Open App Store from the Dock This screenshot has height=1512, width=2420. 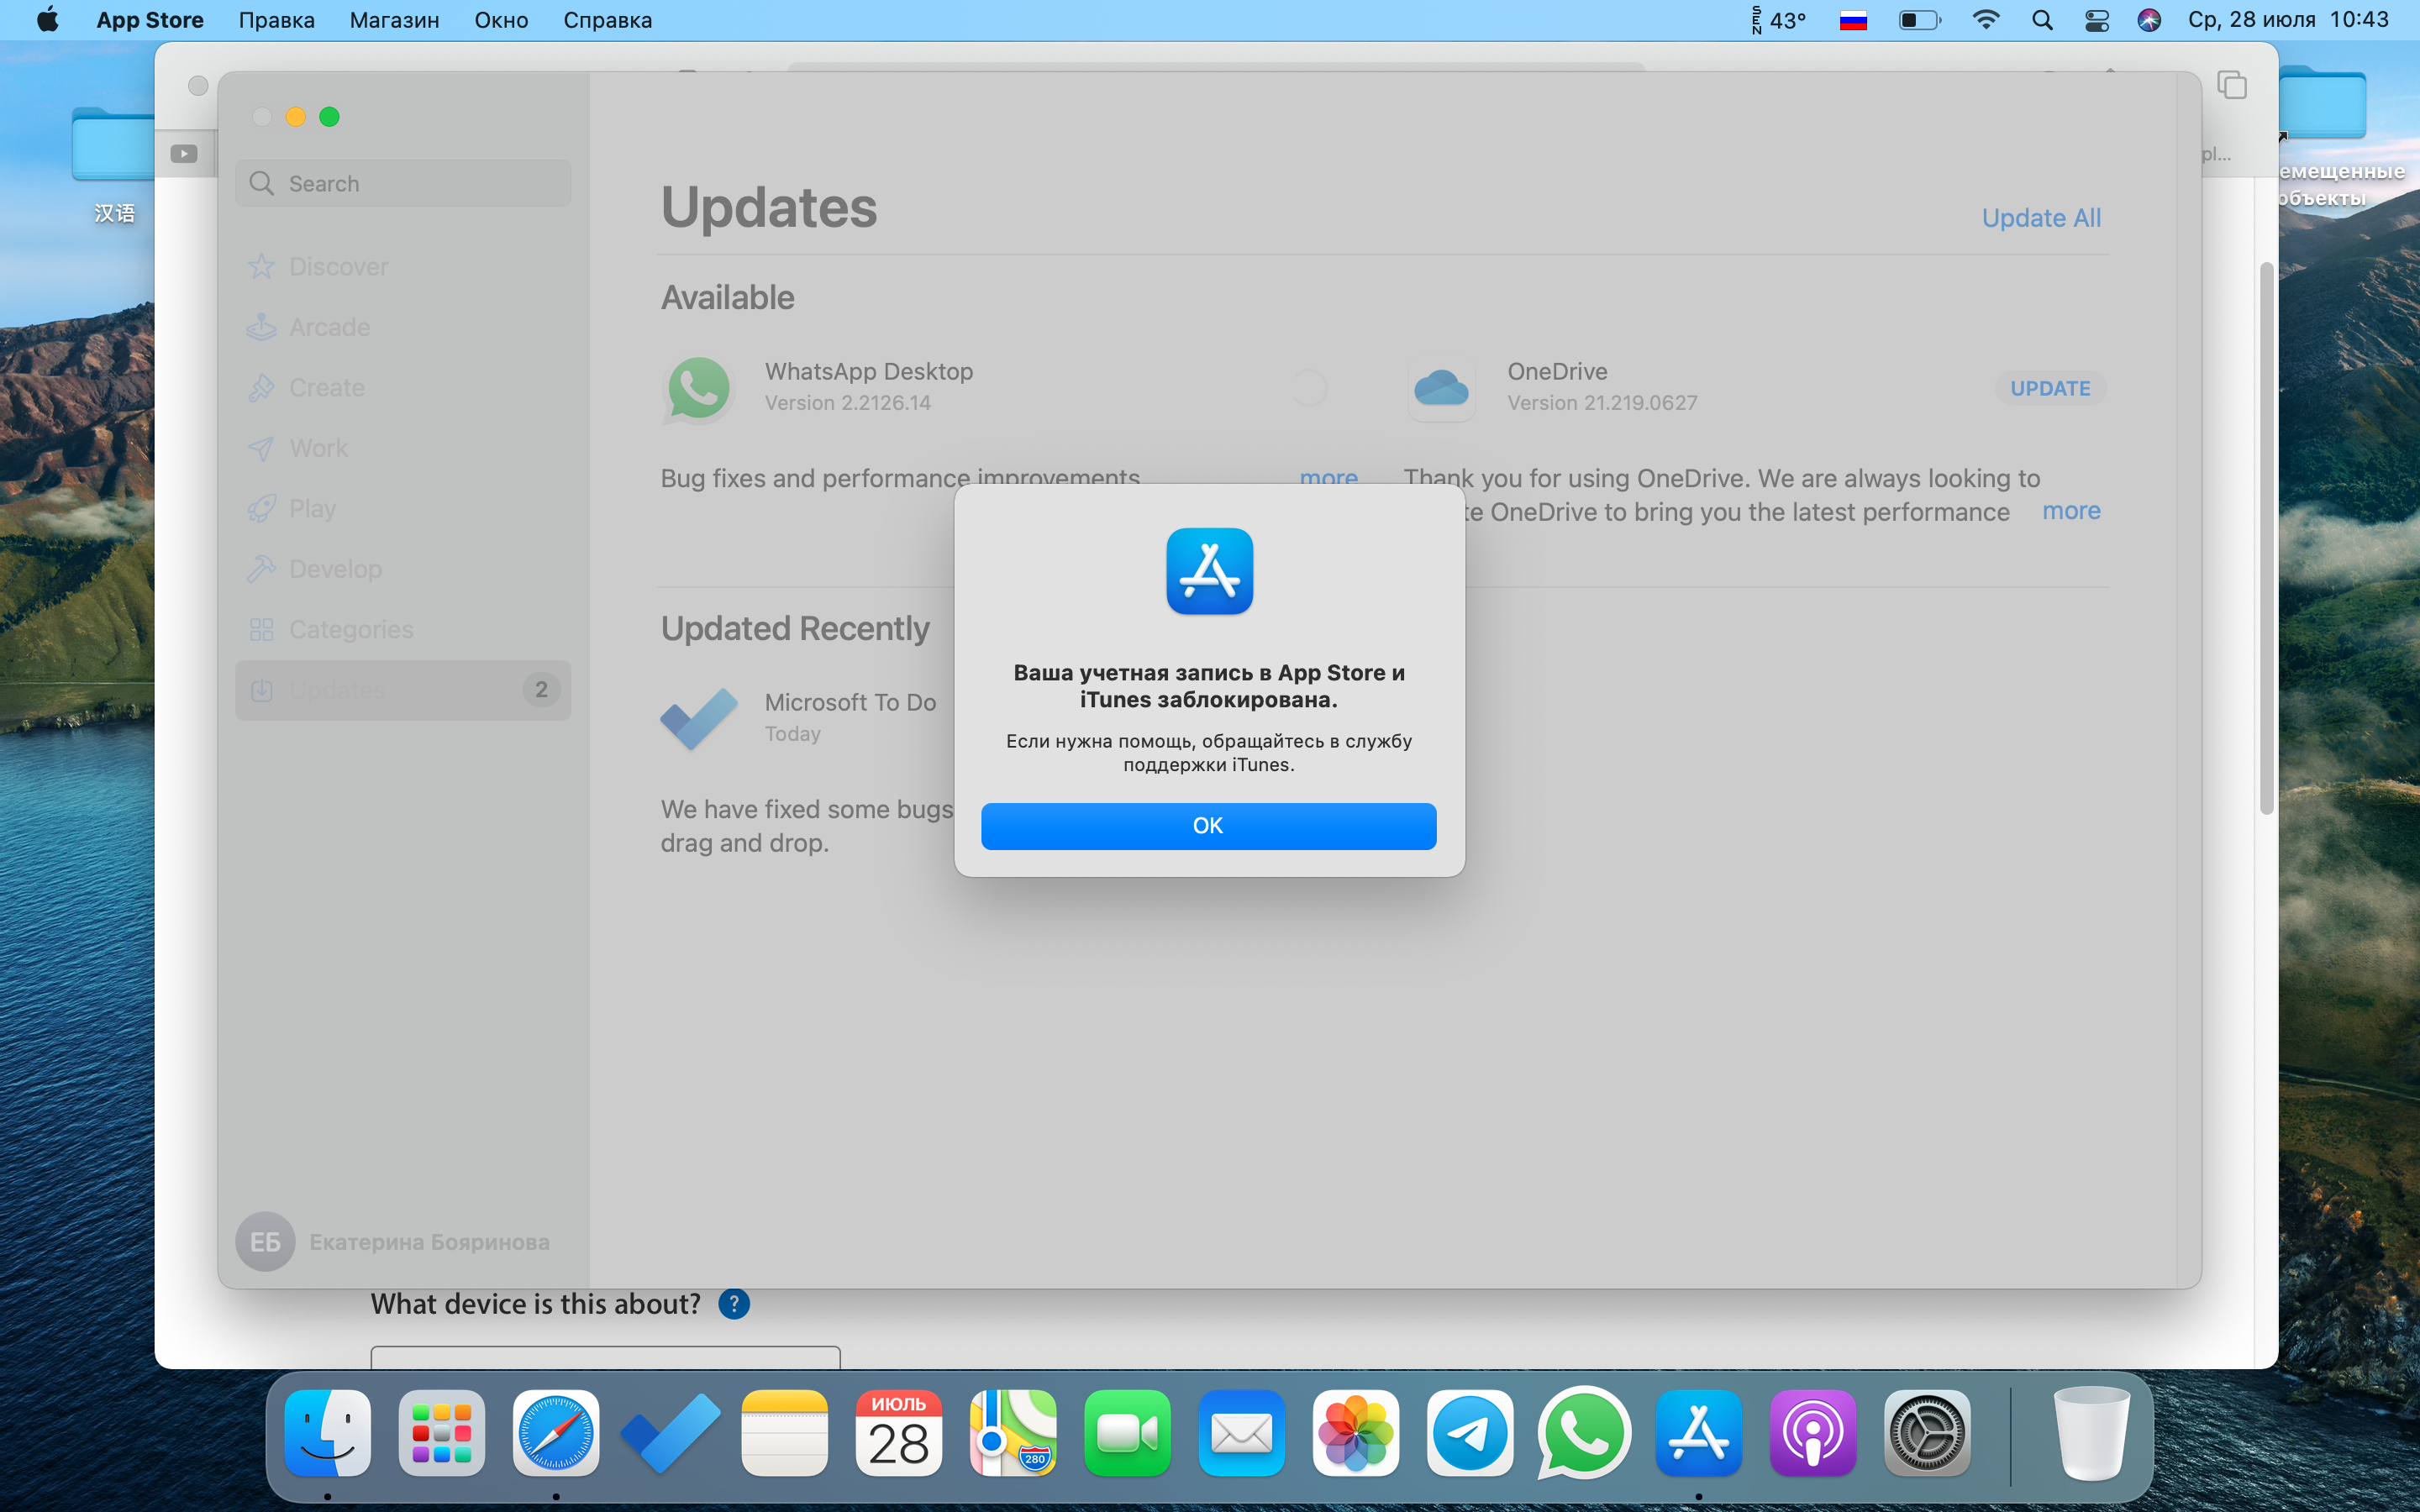tap(1698, 1433)
